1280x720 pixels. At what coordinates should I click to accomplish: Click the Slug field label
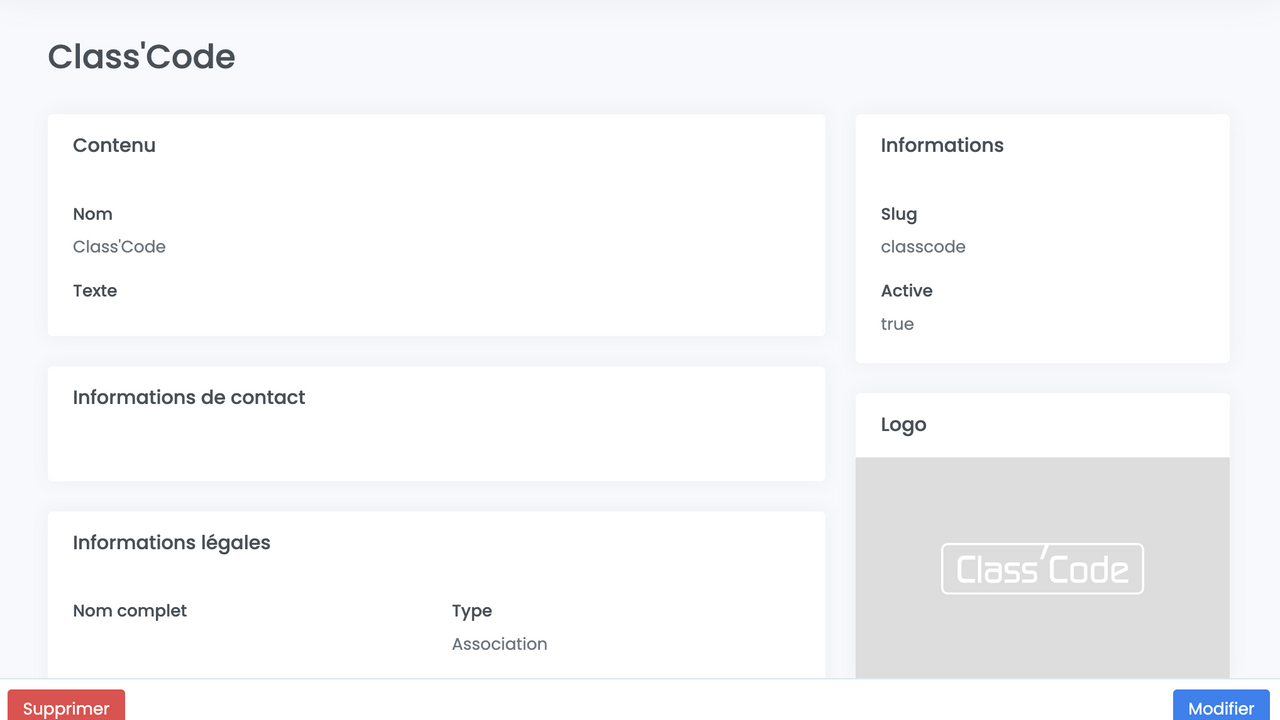(899, 214)
